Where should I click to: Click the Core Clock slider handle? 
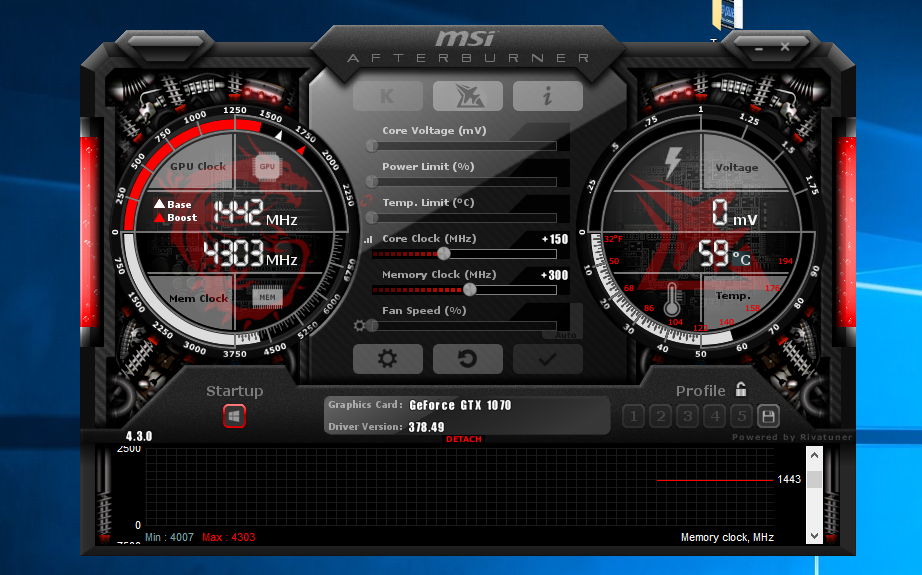coord(444,253)
